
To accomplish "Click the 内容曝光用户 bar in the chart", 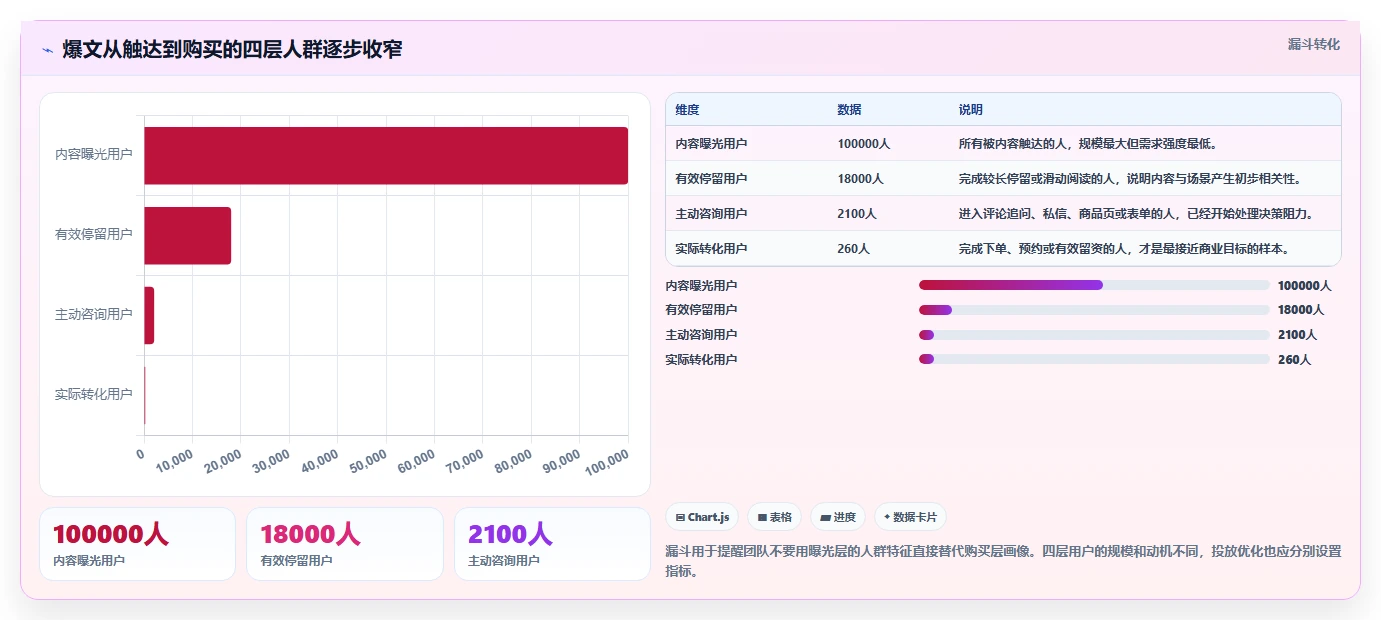I will click(386, 155).
